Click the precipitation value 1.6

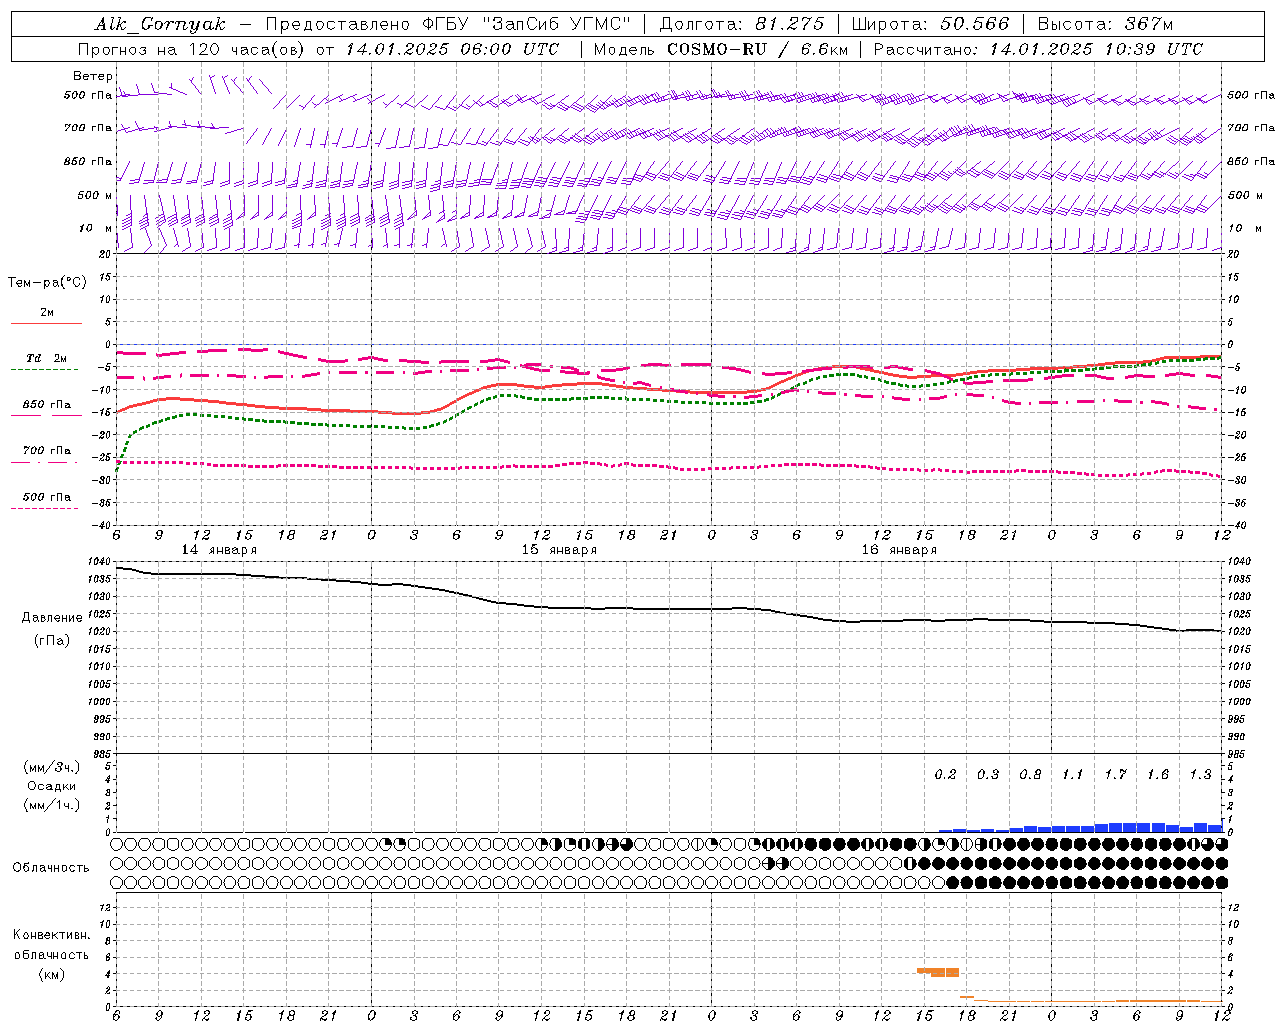click(1158, 774)
